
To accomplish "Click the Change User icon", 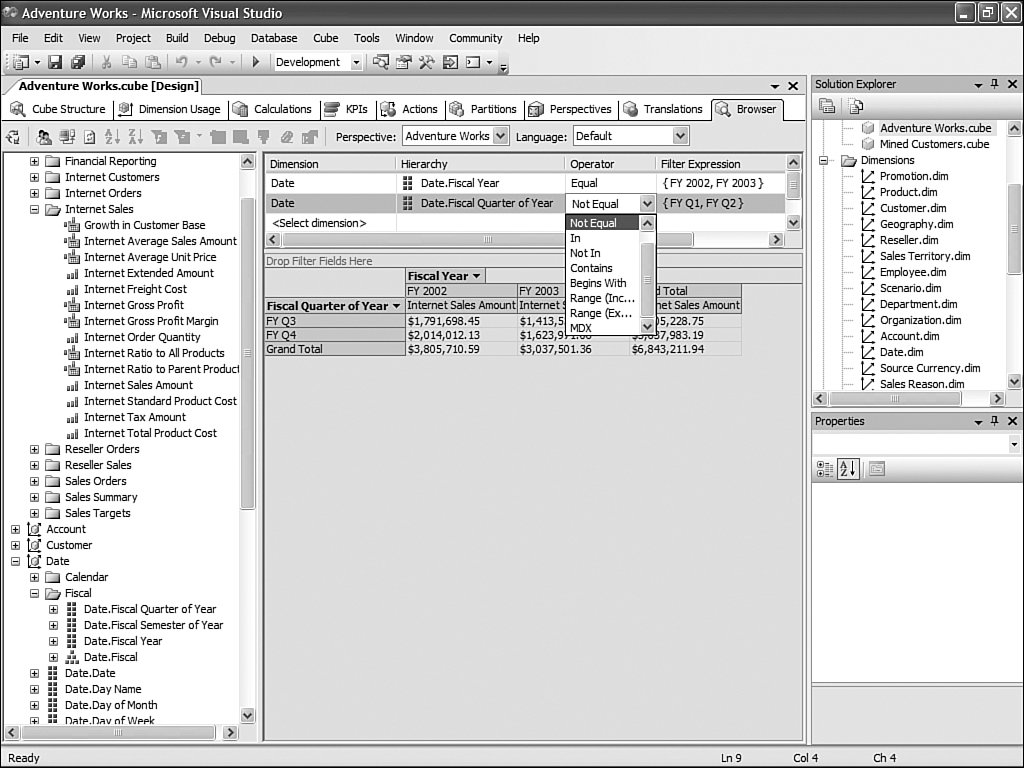I will pos(44,136).
